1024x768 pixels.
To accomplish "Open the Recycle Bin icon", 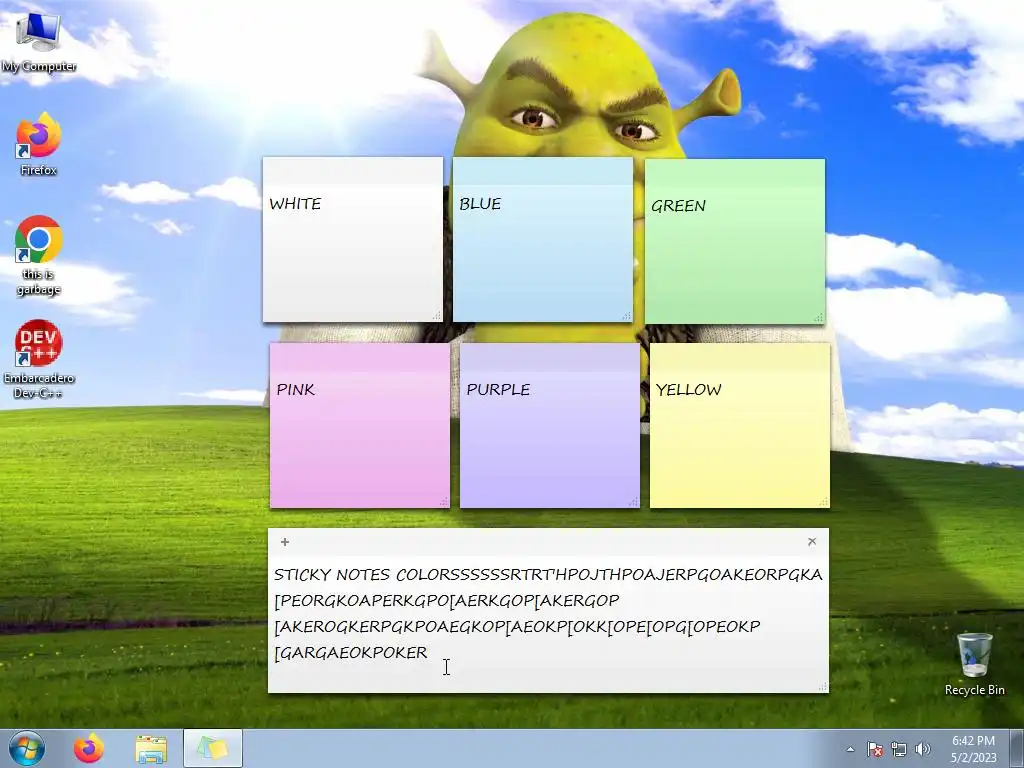I will click(x=974, y=664).
